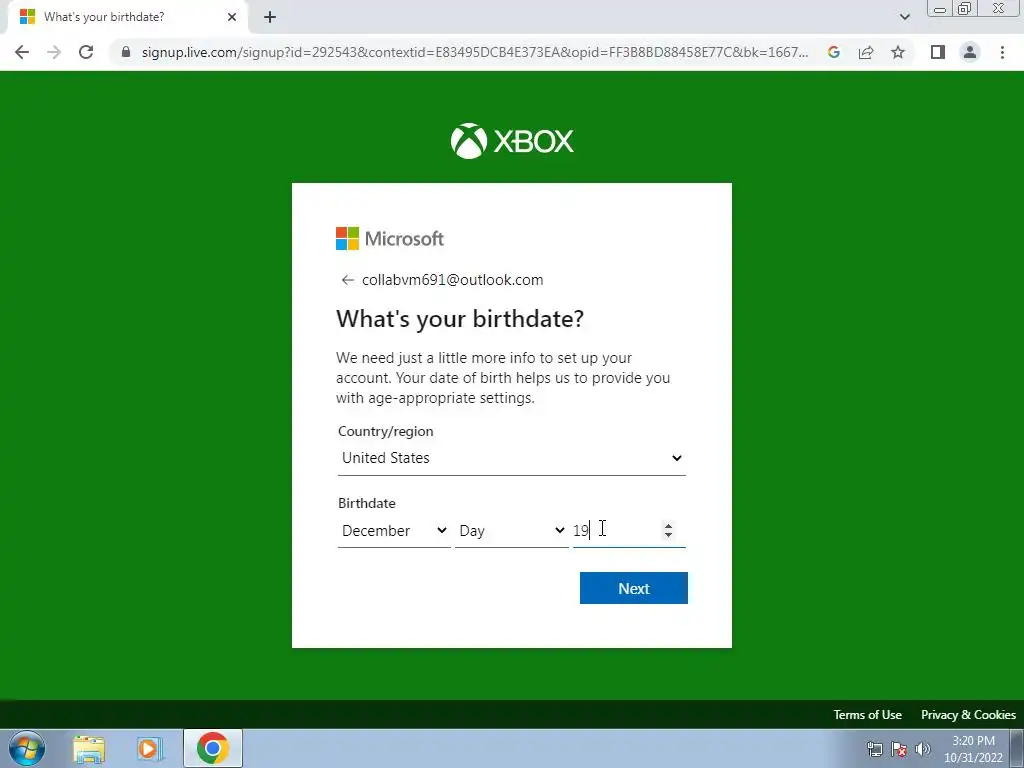This screenshot has height=768, width=1024.
Task: Decrease year with down stepper arrow
Action: [x=668, y=535]
